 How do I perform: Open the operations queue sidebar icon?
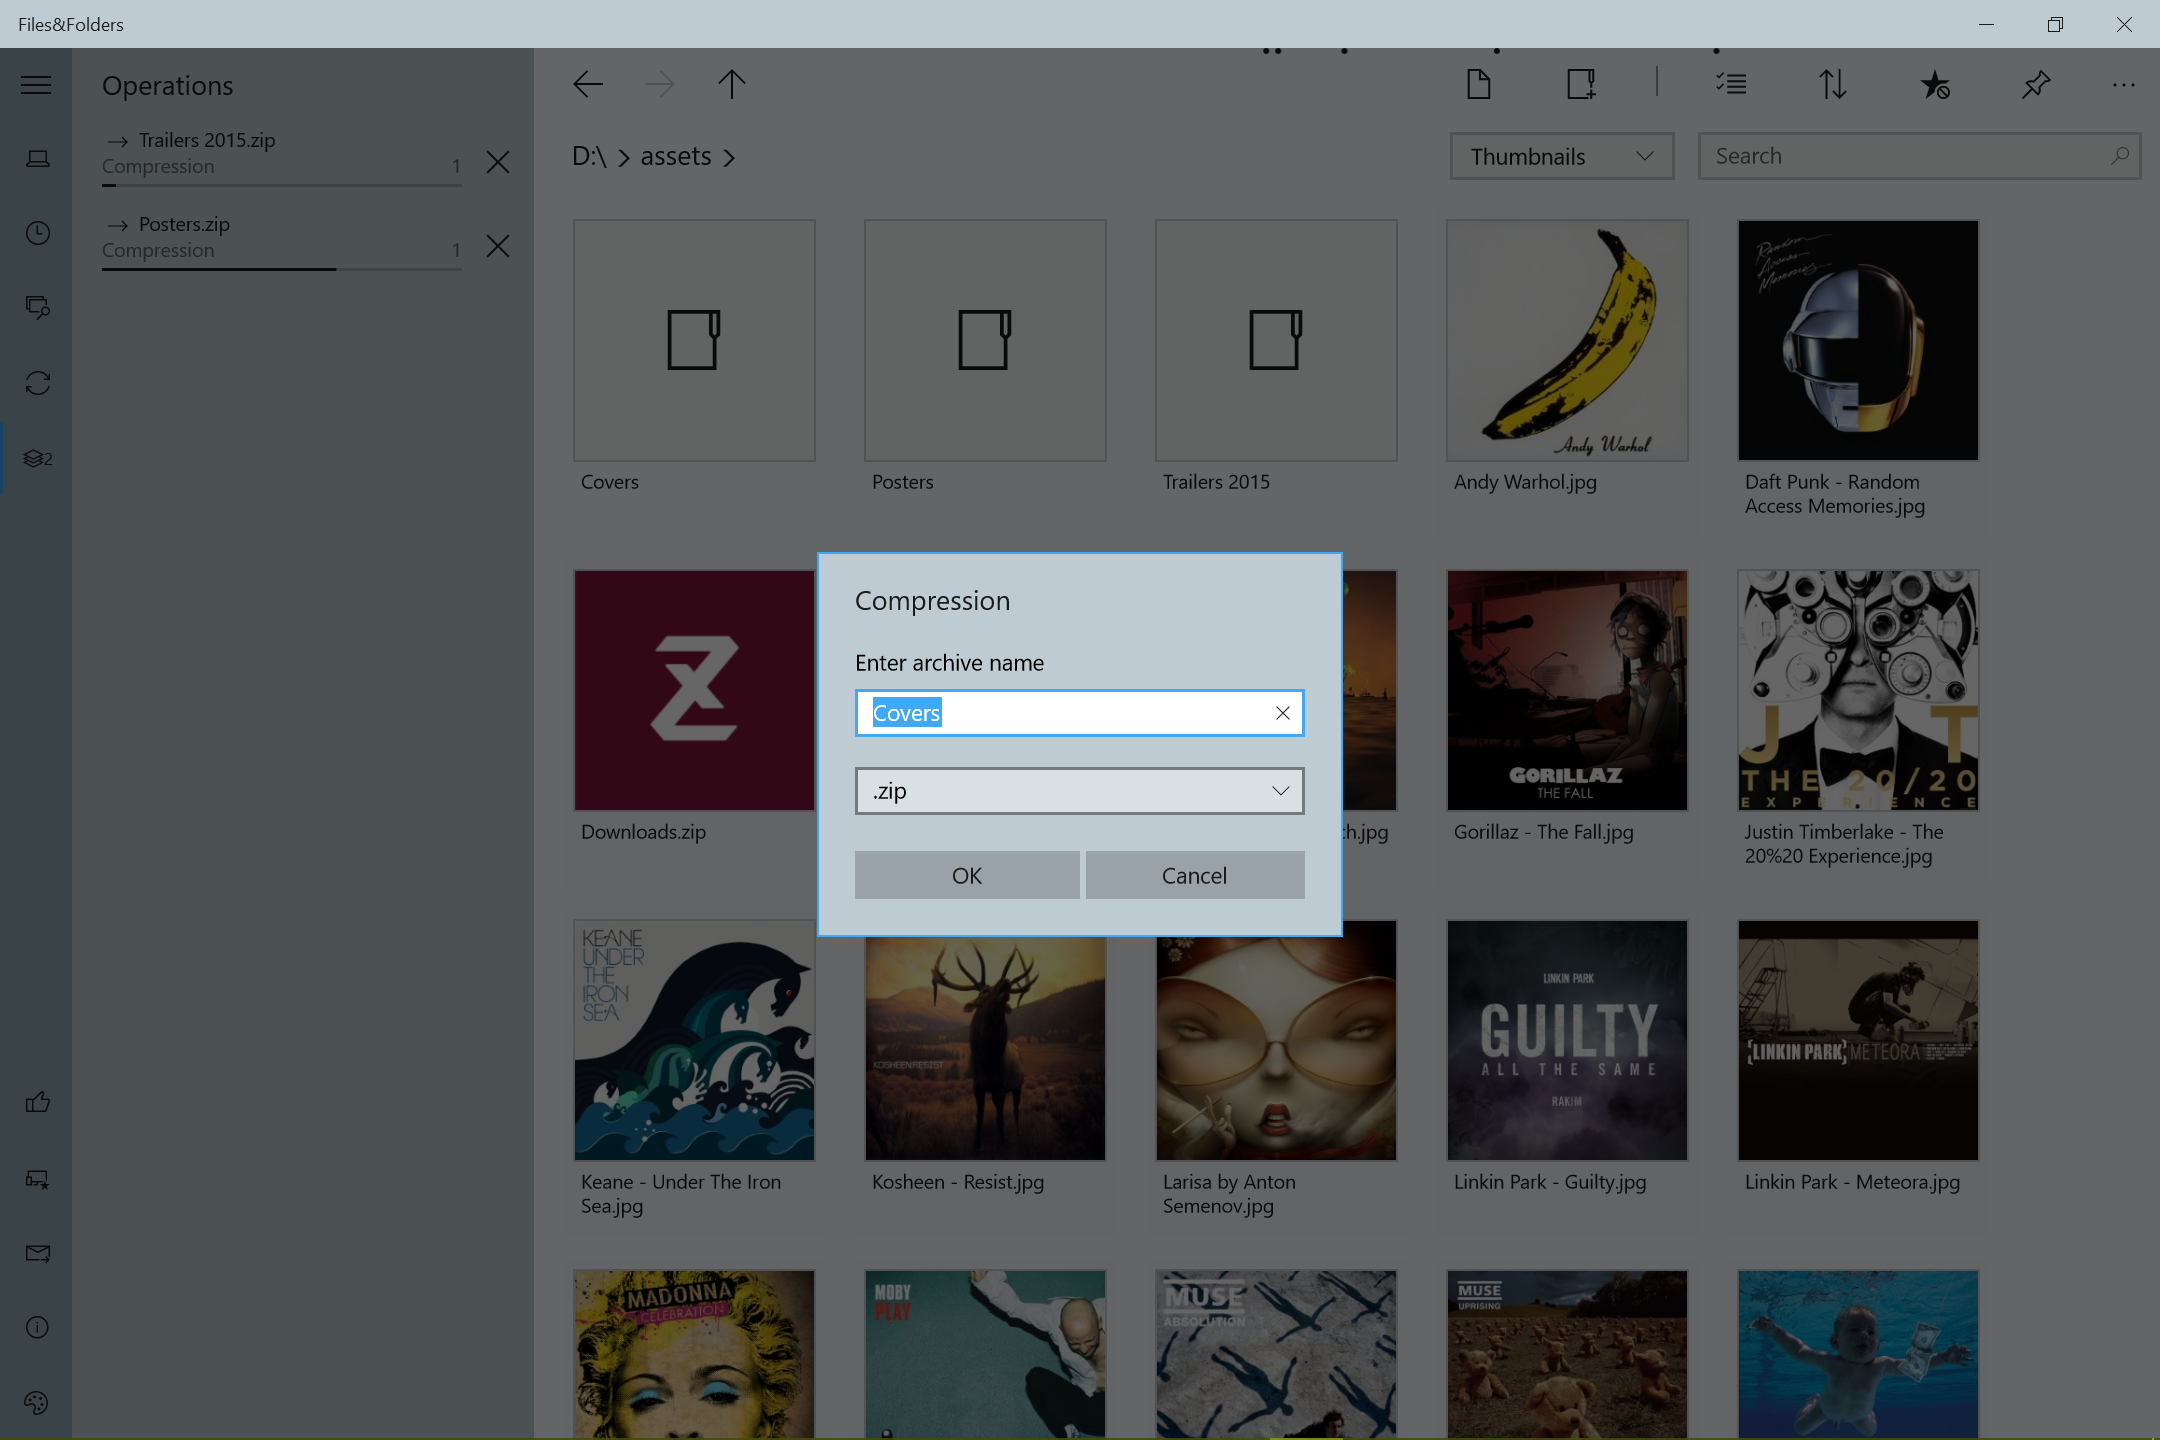[x=37, y=458]
